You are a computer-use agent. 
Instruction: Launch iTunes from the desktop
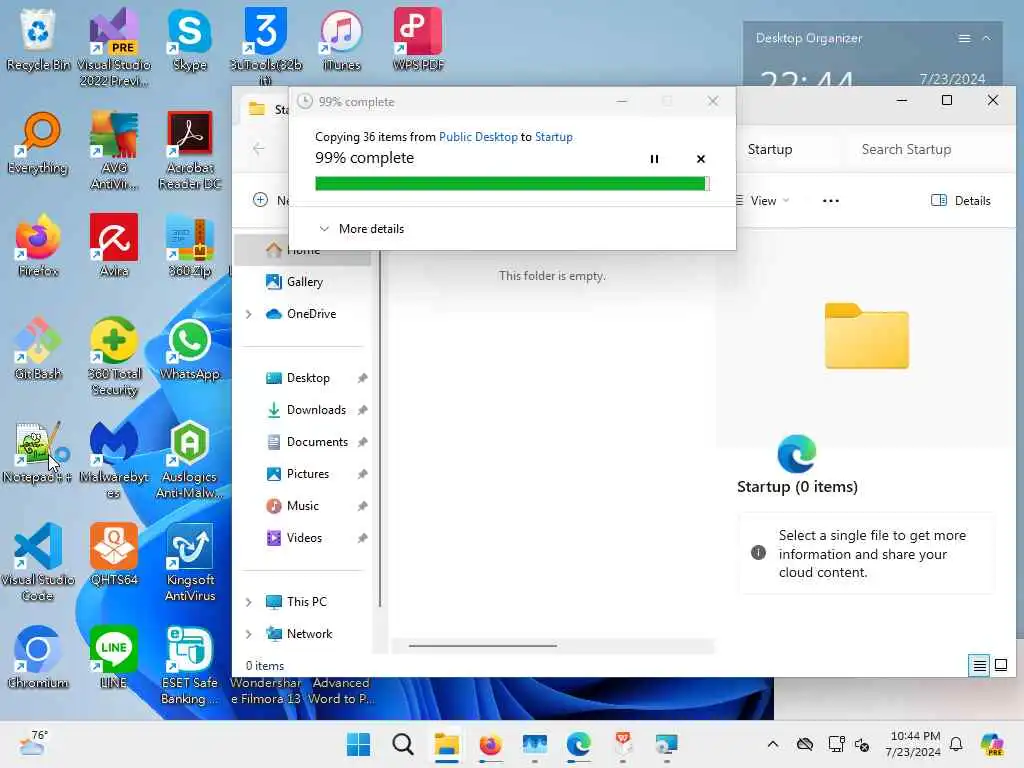coord(342,39)
